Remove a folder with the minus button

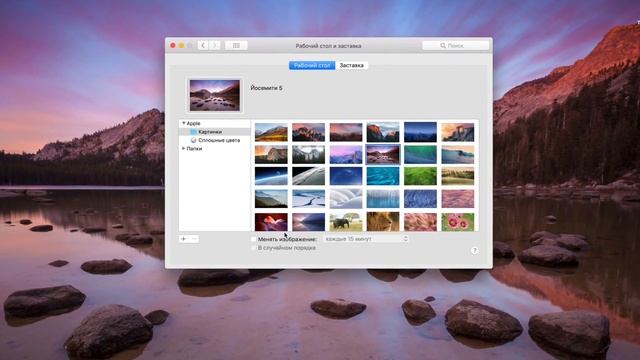[194, 239]
